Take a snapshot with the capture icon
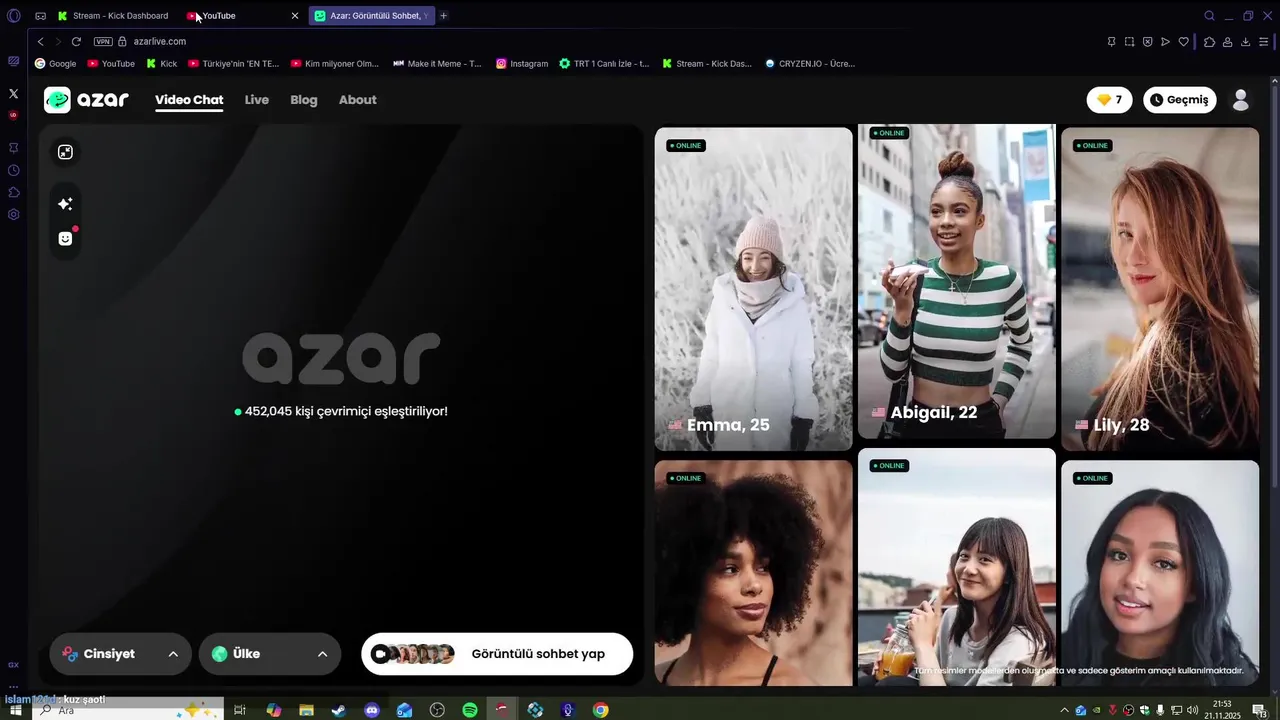The height and width of the screenshot is (720, 1280). pos(1129,42)
